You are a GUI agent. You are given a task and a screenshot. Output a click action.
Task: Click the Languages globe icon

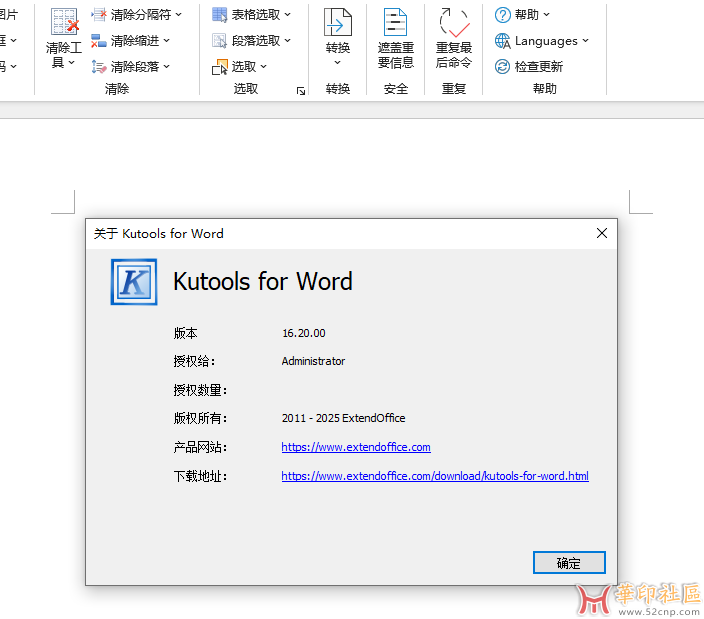coord(502,41)
